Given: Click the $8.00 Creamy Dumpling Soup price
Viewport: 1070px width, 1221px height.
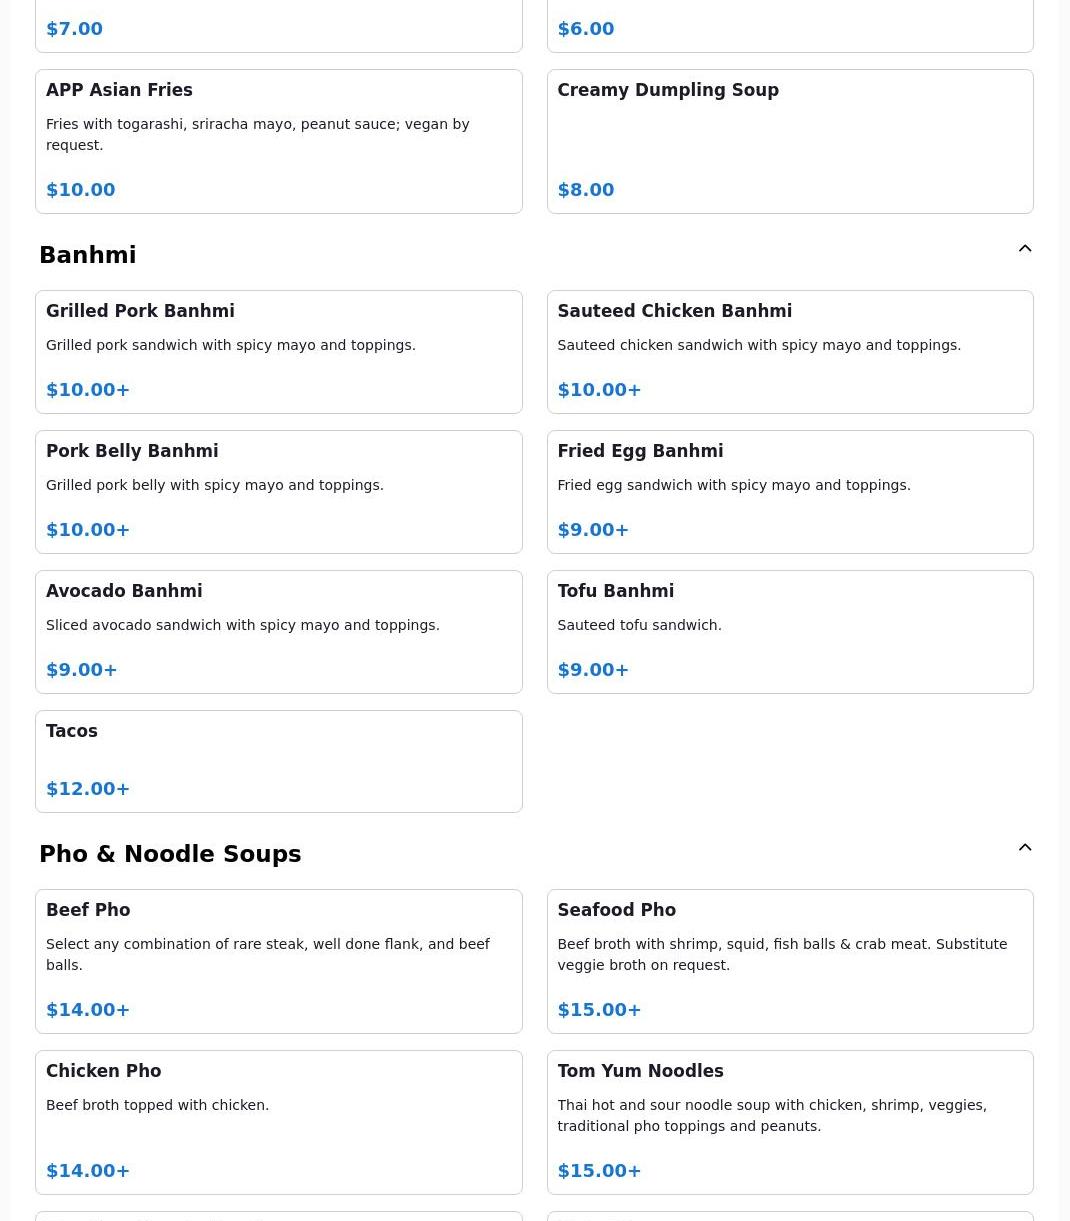Looking at the screenshot, I should pyautogui.click(x=586, y=190).
